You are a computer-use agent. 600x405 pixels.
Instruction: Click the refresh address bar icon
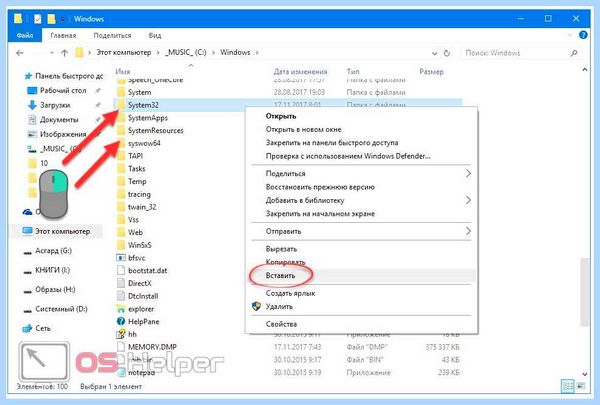point(446,53)
